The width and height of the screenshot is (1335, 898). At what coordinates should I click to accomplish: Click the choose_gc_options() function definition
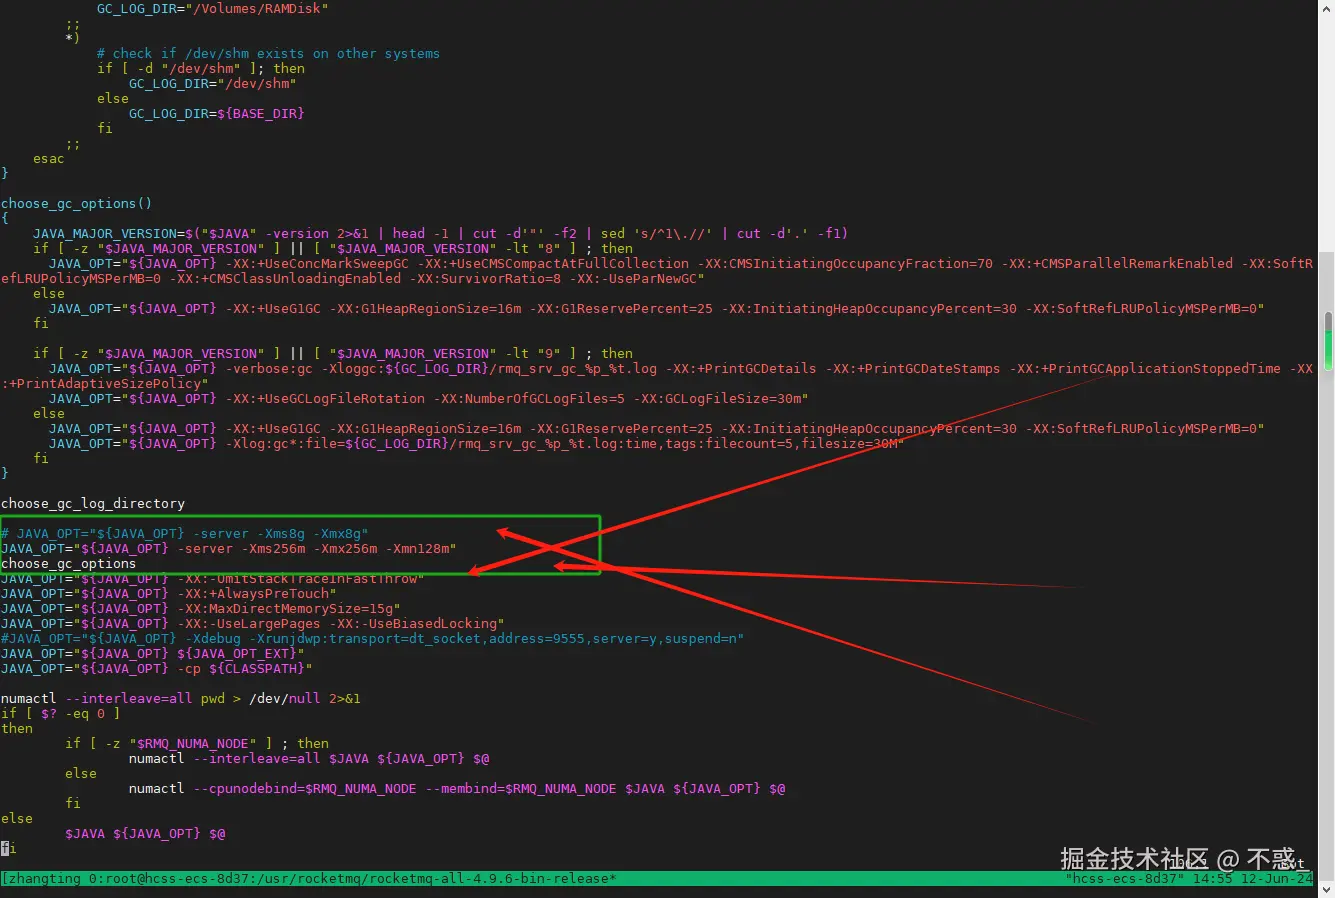pyautogui.click(x=76, y=203)
